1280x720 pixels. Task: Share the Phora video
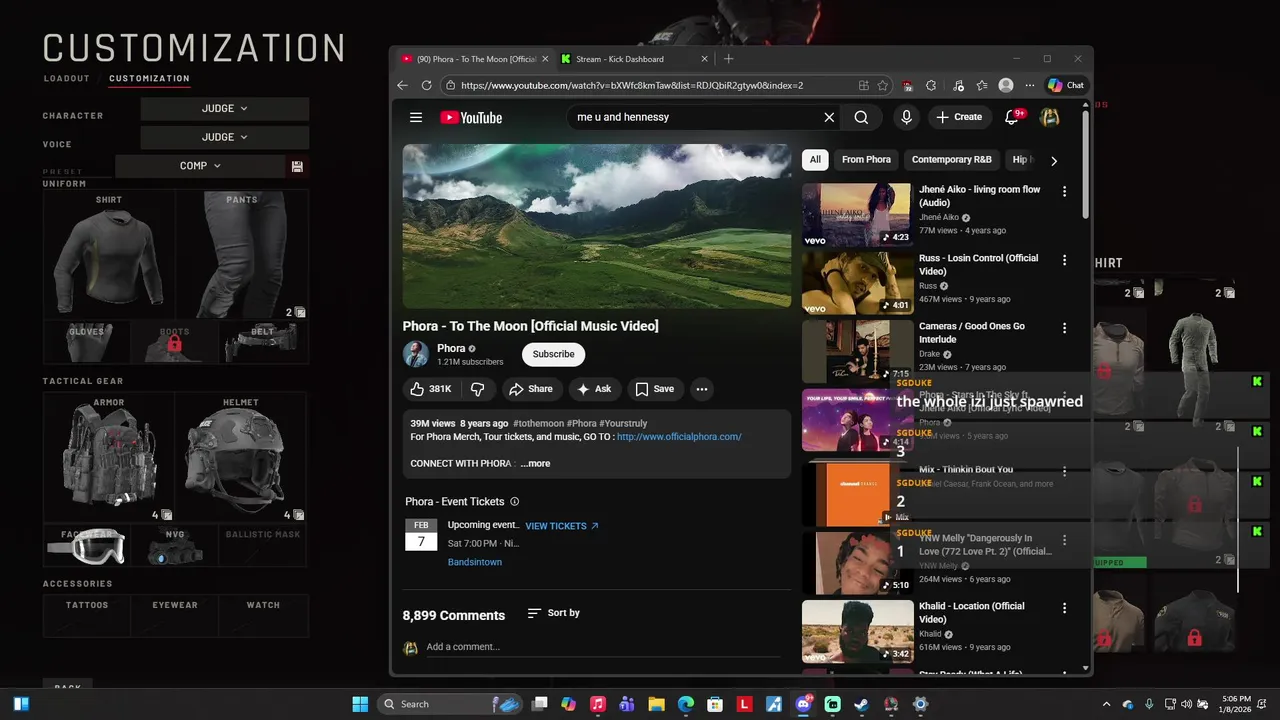(x=530, y=389)
